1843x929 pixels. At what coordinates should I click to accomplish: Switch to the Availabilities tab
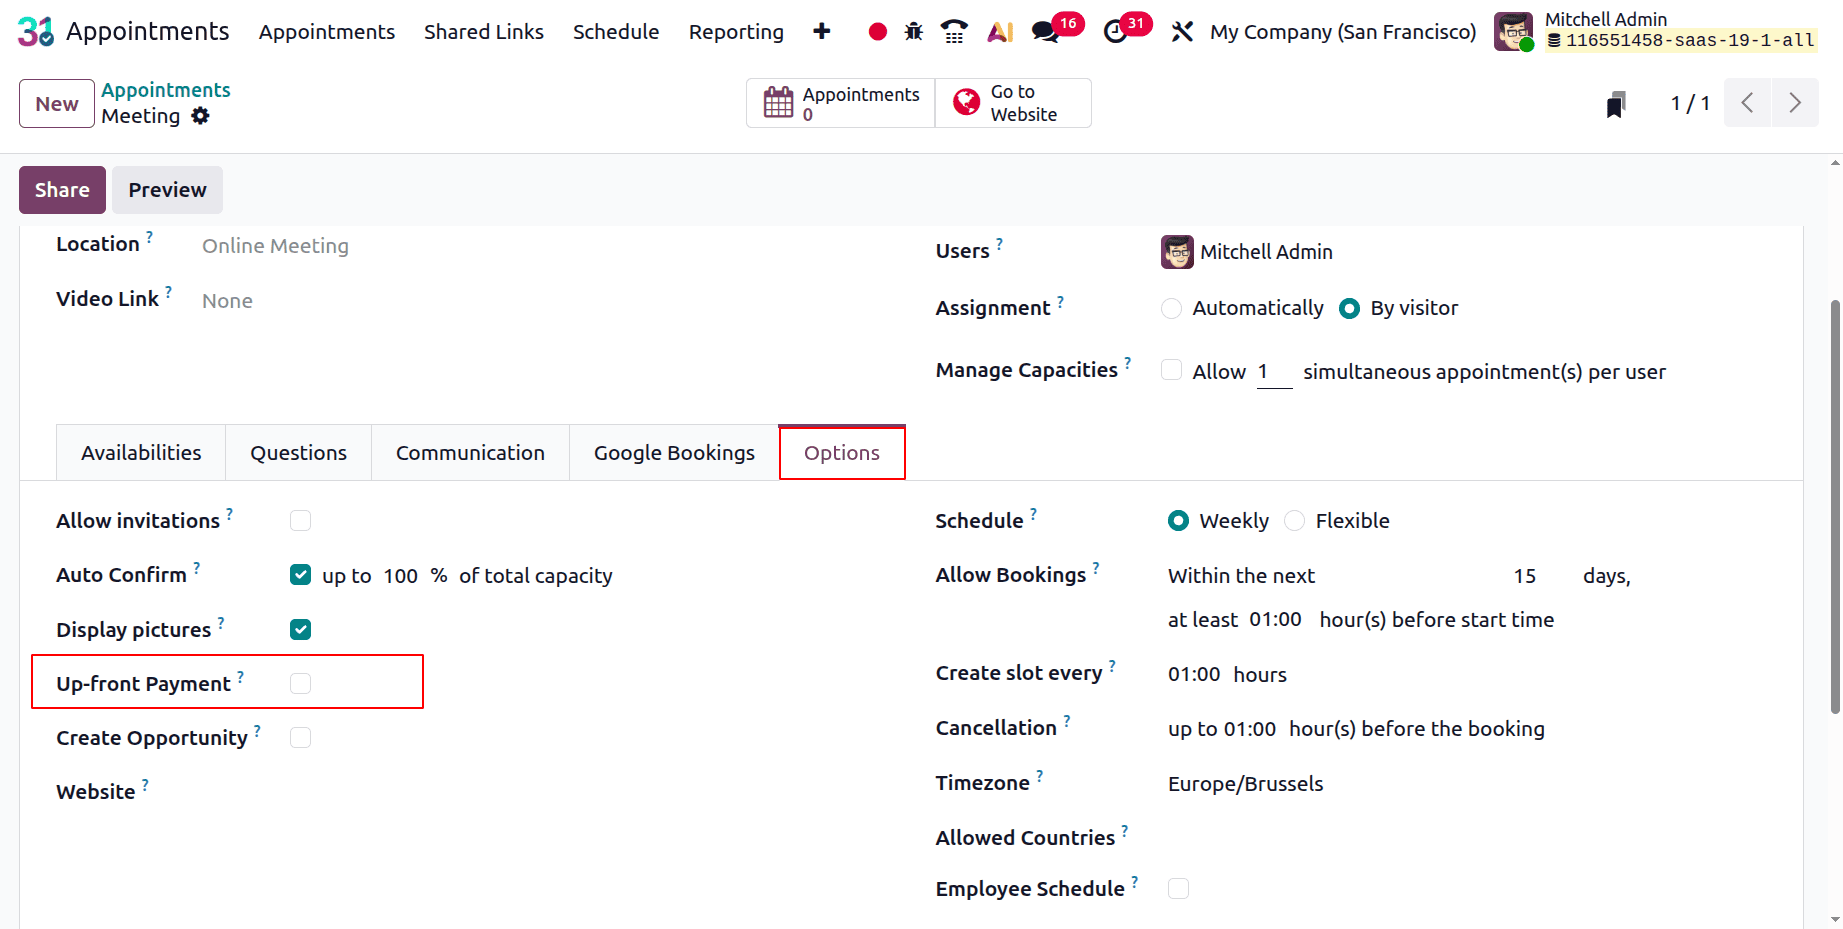pos(141,453)
